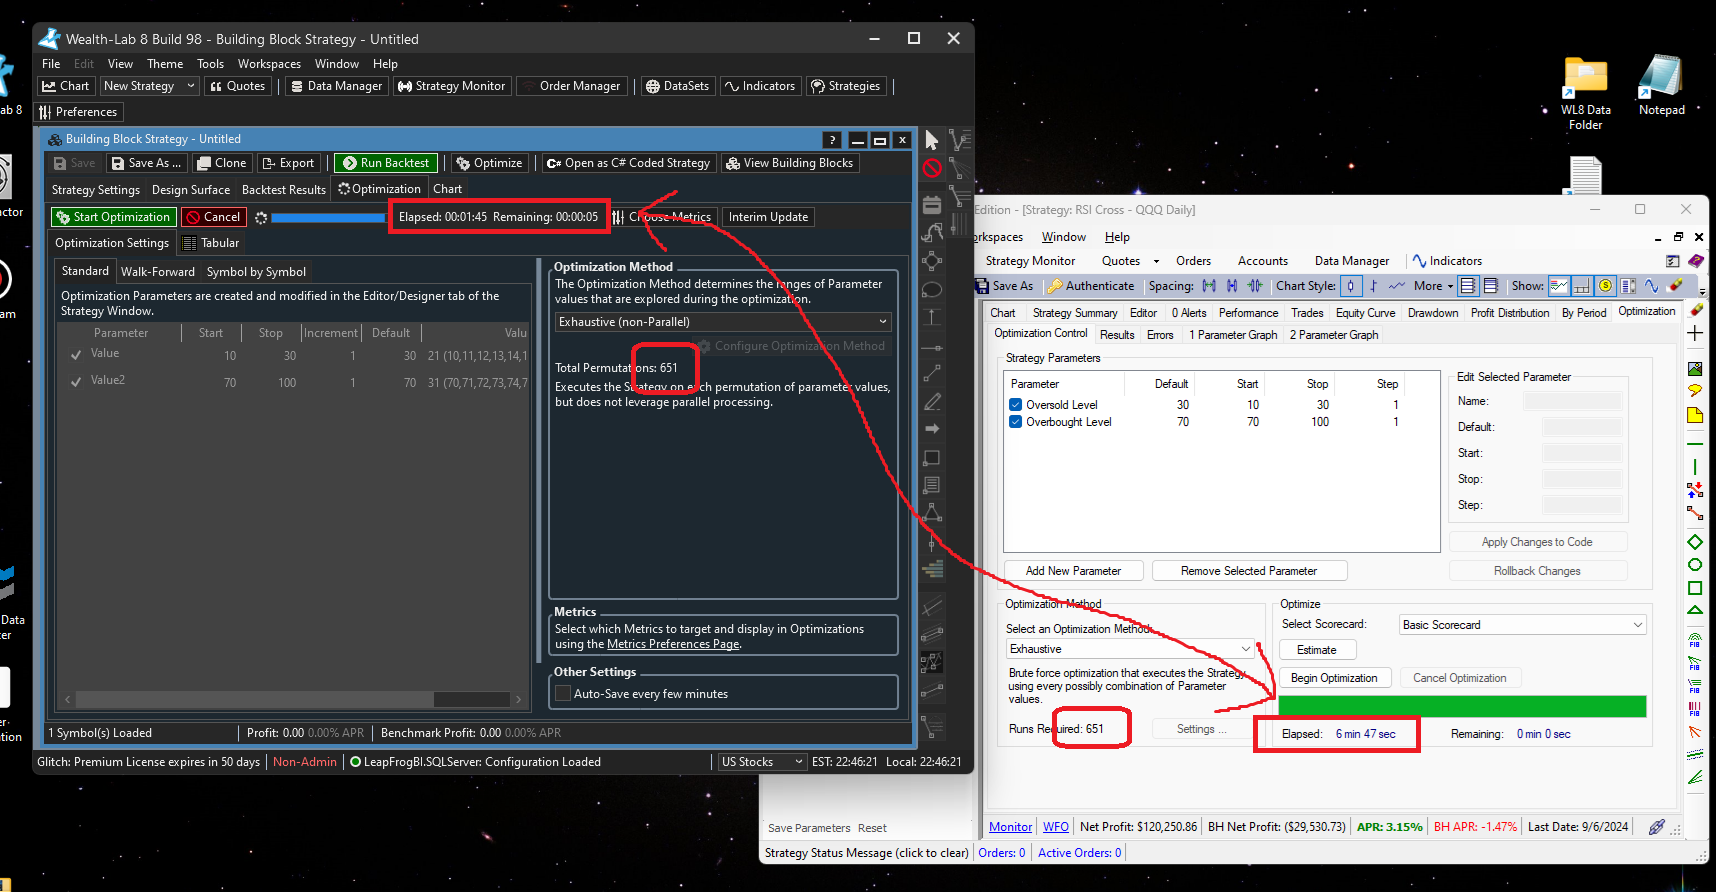This screenshot has height=892, width=1716.
Task: Switch to the Design Surface tab
Action: click(191, 190)
